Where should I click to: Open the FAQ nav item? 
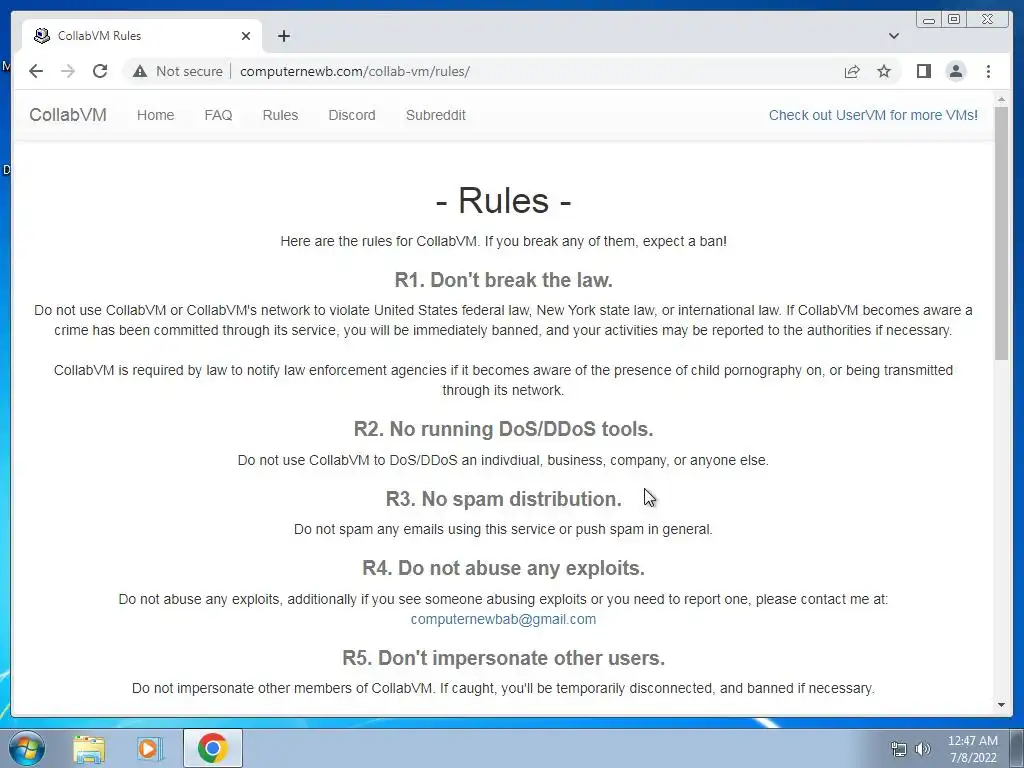(218, 115)
